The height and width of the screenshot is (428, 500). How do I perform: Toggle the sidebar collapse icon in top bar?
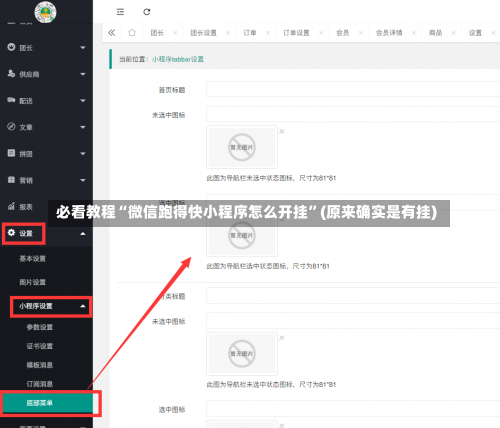tap(120, 12)
